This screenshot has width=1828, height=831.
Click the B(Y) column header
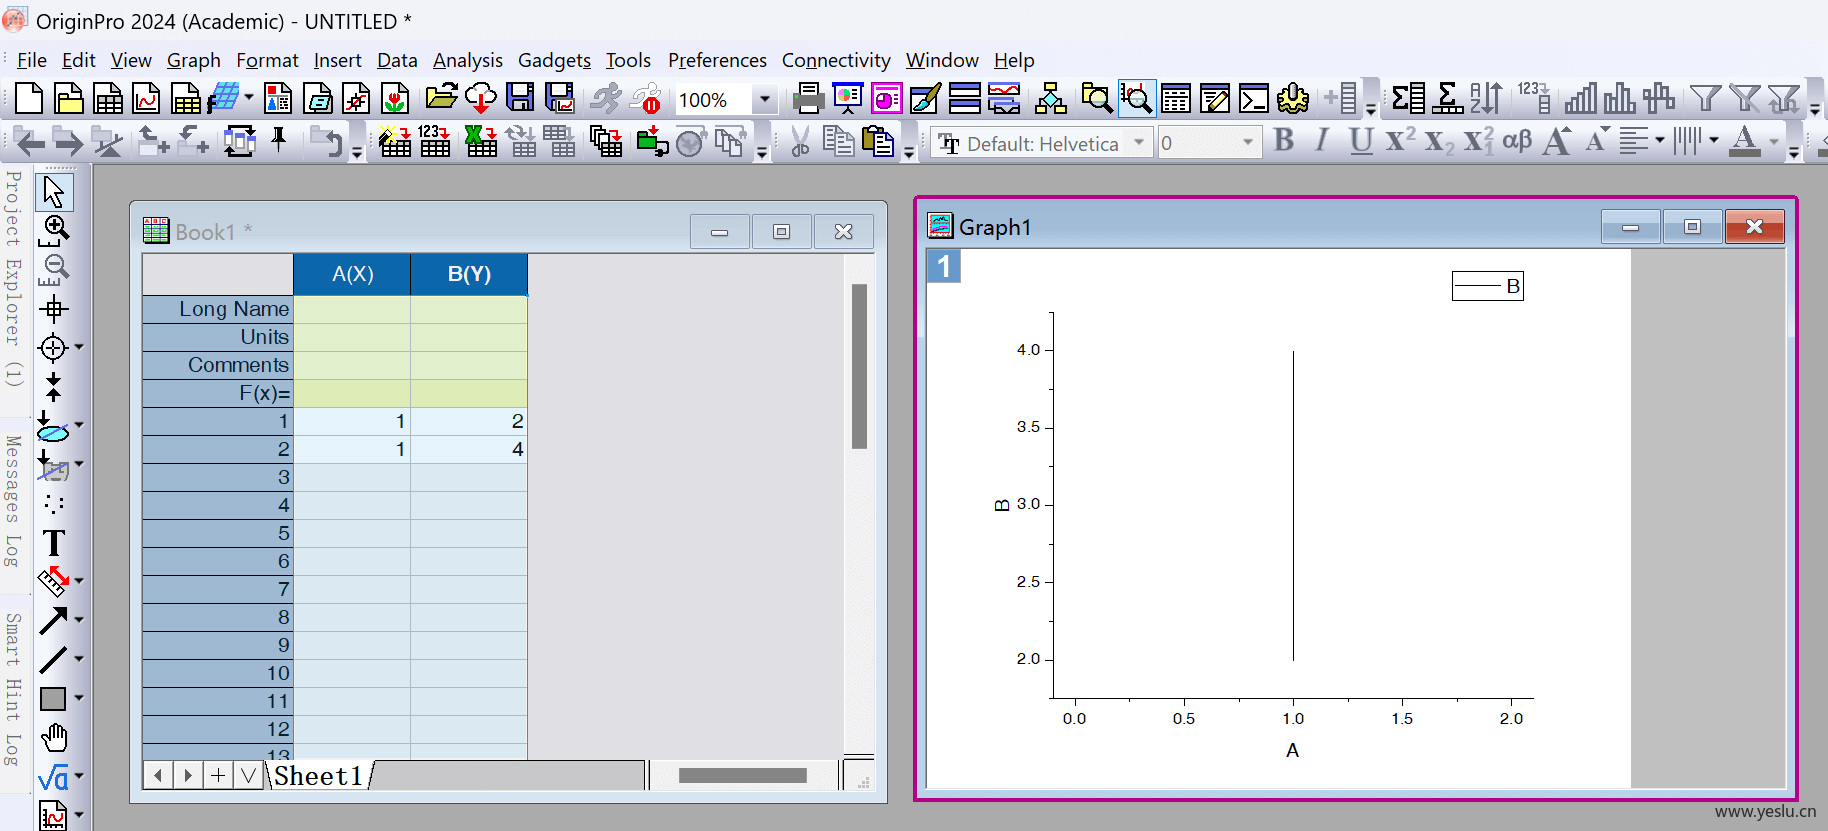click(469, 274)
